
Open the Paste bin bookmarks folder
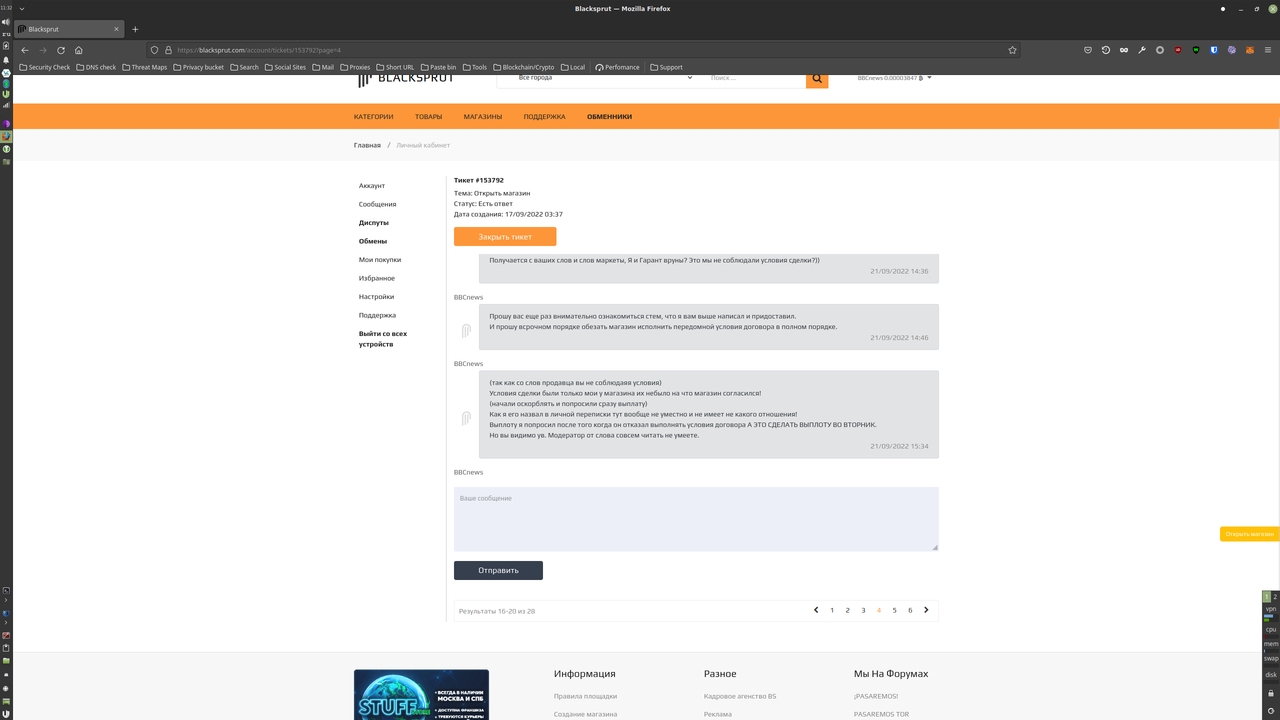coord(439,67)
